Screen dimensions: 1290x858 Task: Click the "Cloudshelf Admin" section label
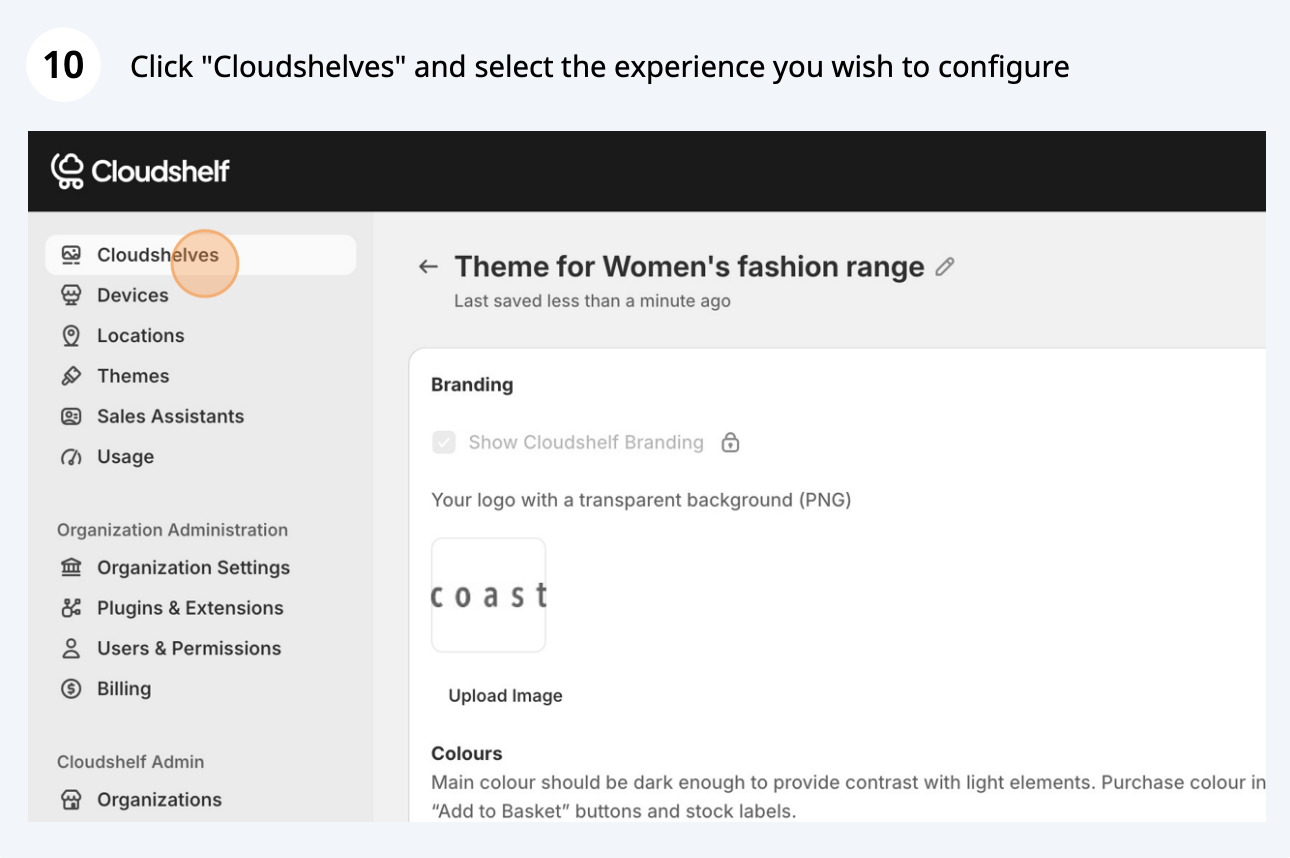point(130,762)
